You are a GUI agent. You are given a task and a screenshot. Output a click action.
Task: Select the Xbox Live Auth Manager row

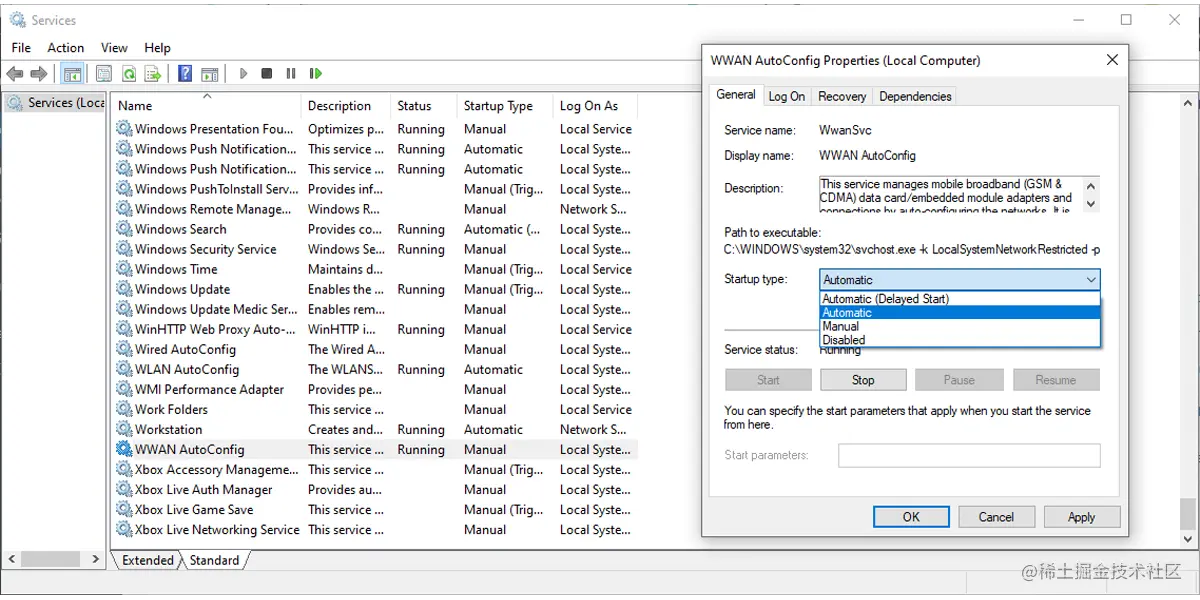coord(375,489)
